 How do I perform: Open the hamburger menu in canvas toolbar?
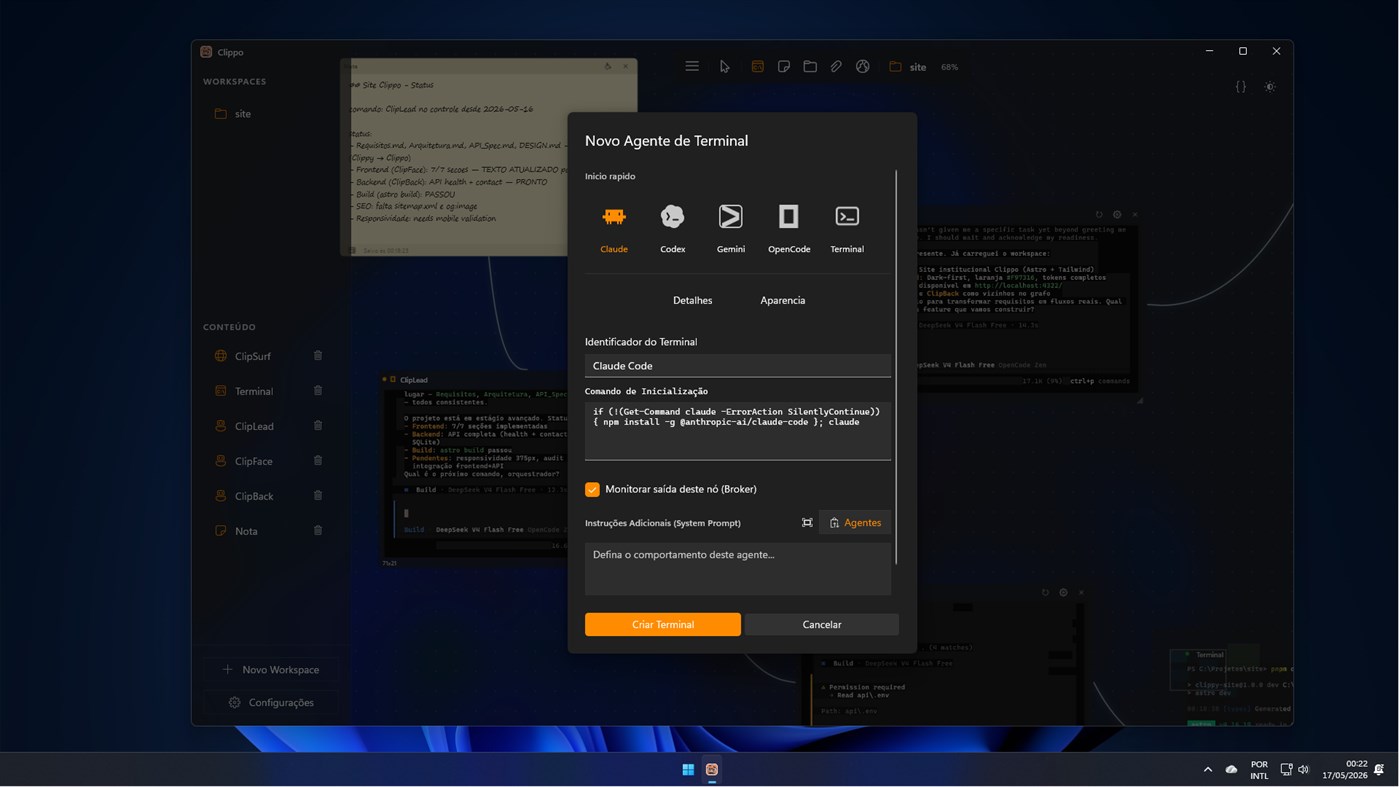tap(692, 67)
